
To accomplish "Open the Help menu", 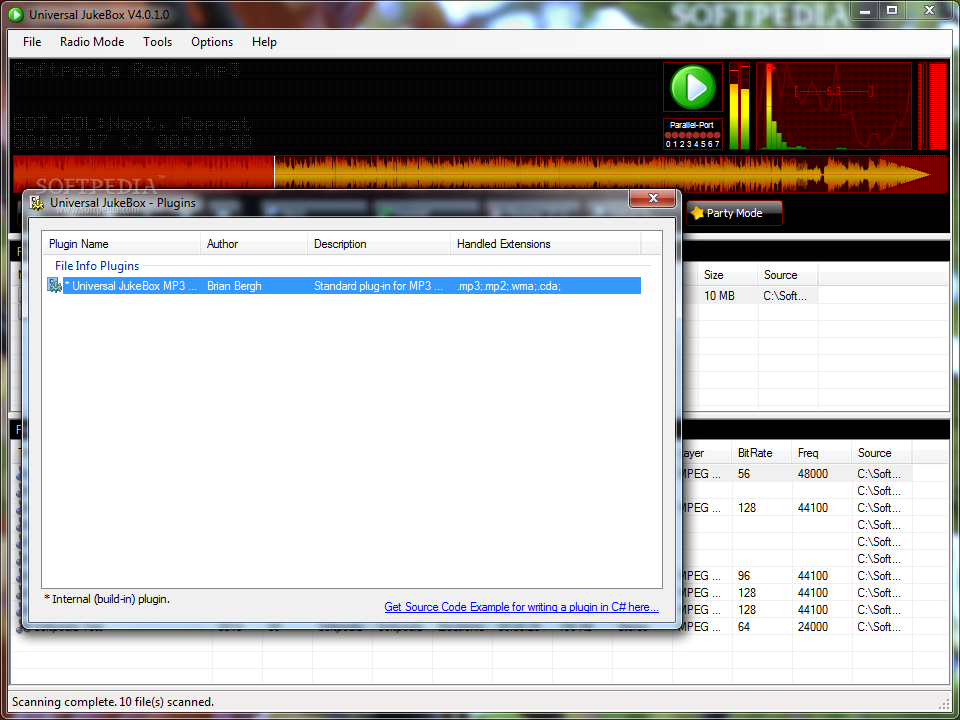I will (264, 42).
